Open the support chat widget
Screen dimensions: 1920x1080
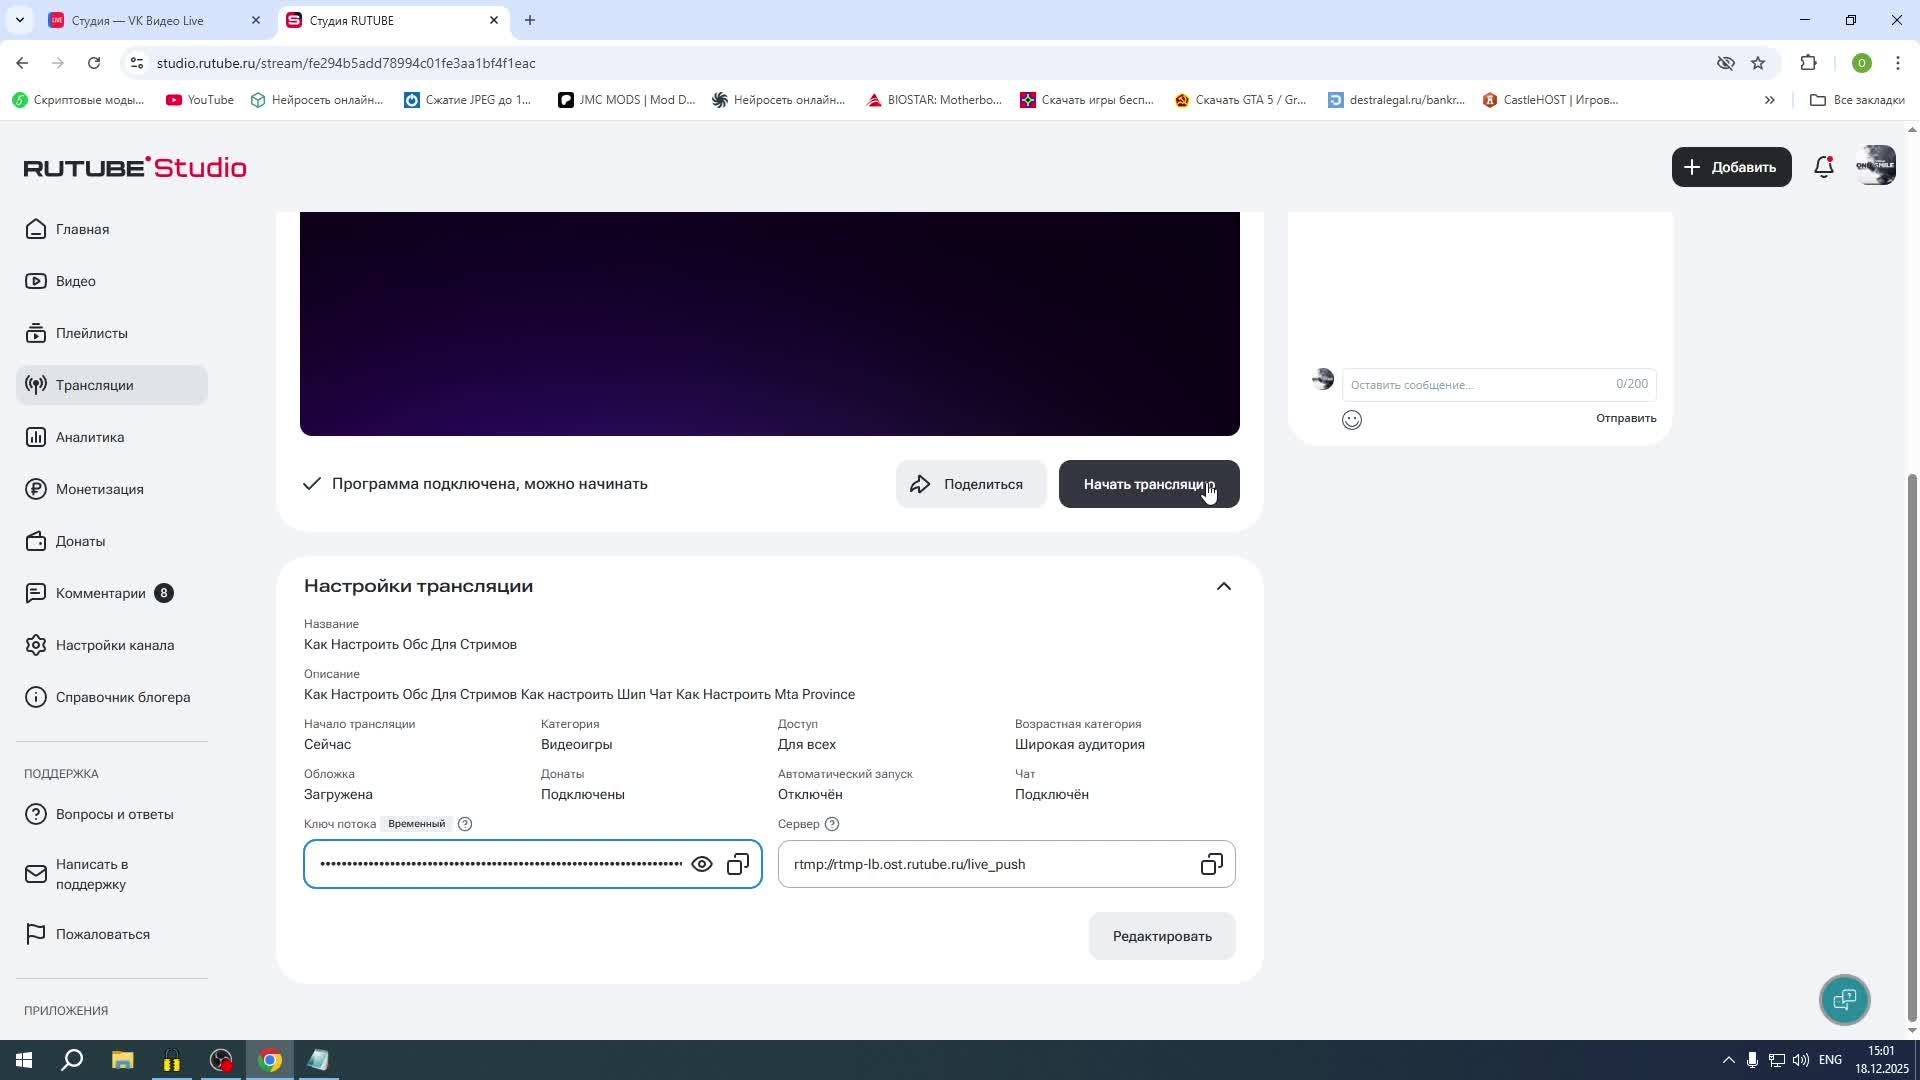pyautogui.click(x=1844, y=999)
